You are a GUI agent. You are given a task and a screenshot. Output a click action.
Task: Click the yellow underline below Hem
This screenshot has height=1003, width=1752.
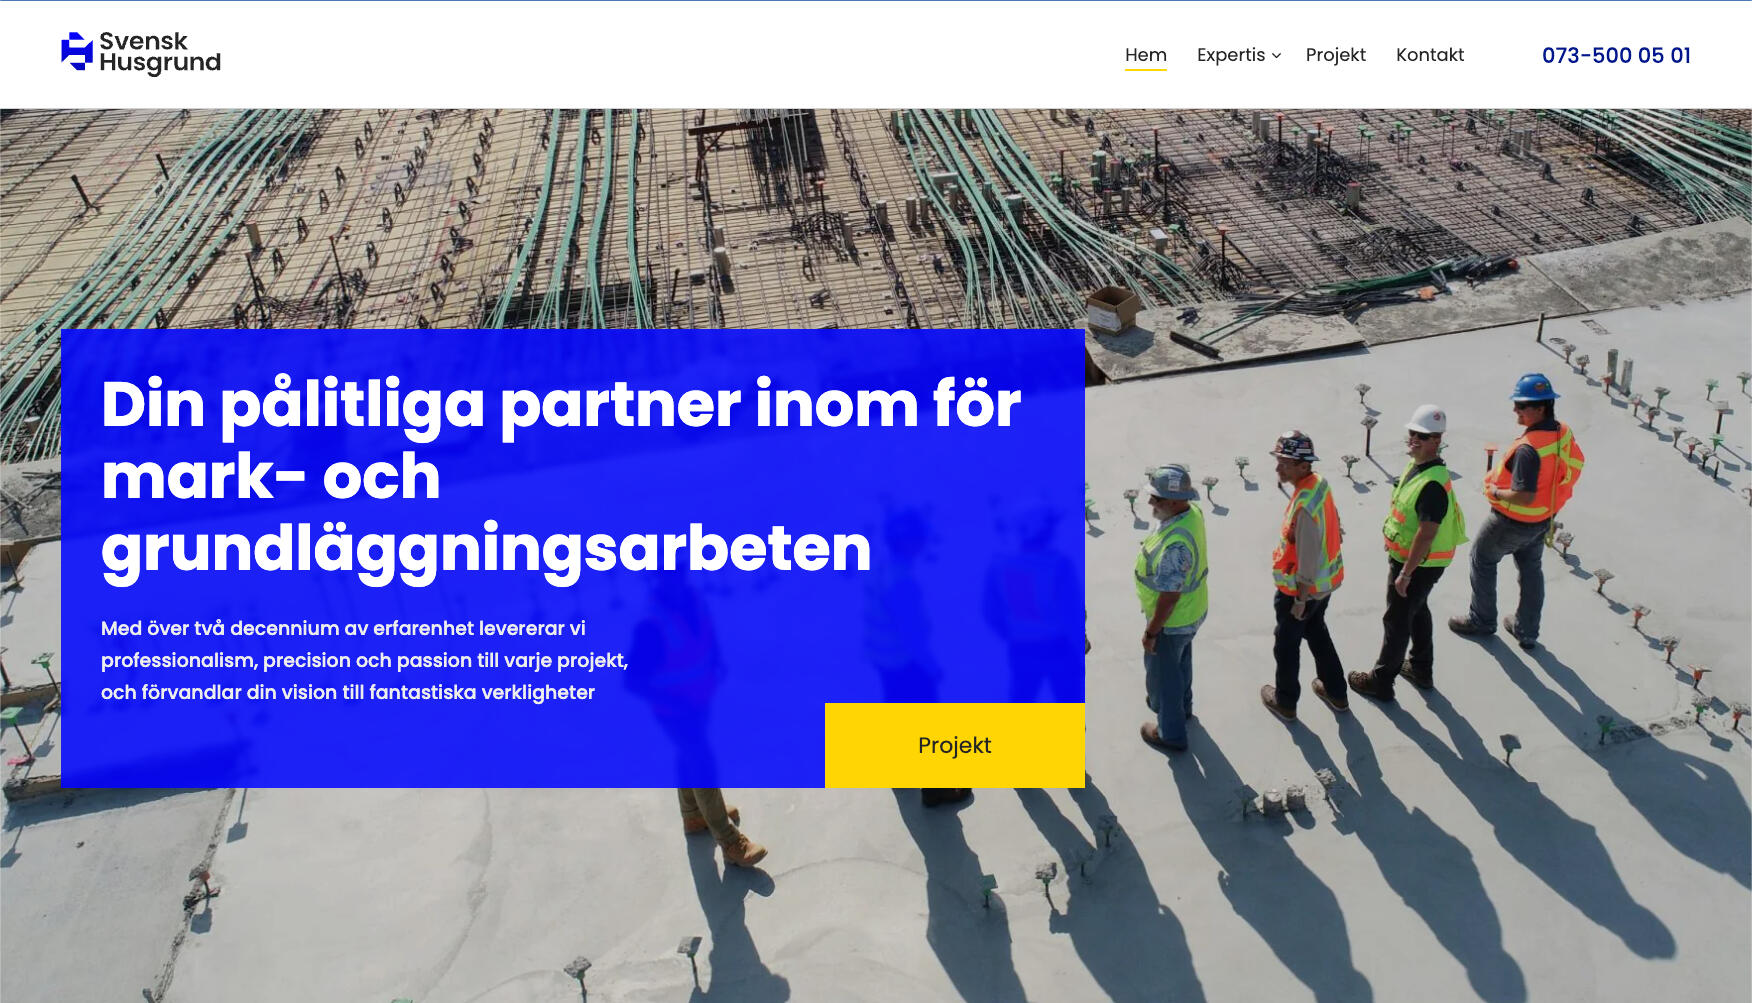(1146, 70)
